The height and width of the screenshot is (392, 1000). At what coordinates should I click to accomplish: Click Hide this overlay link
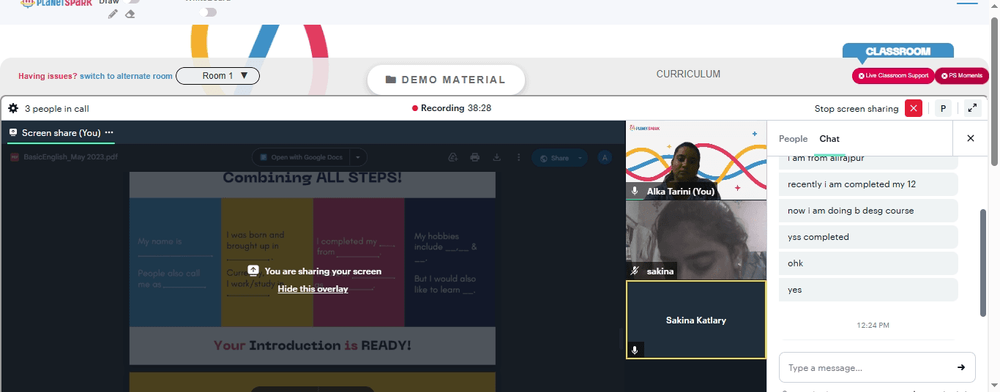tap(312, 289)
